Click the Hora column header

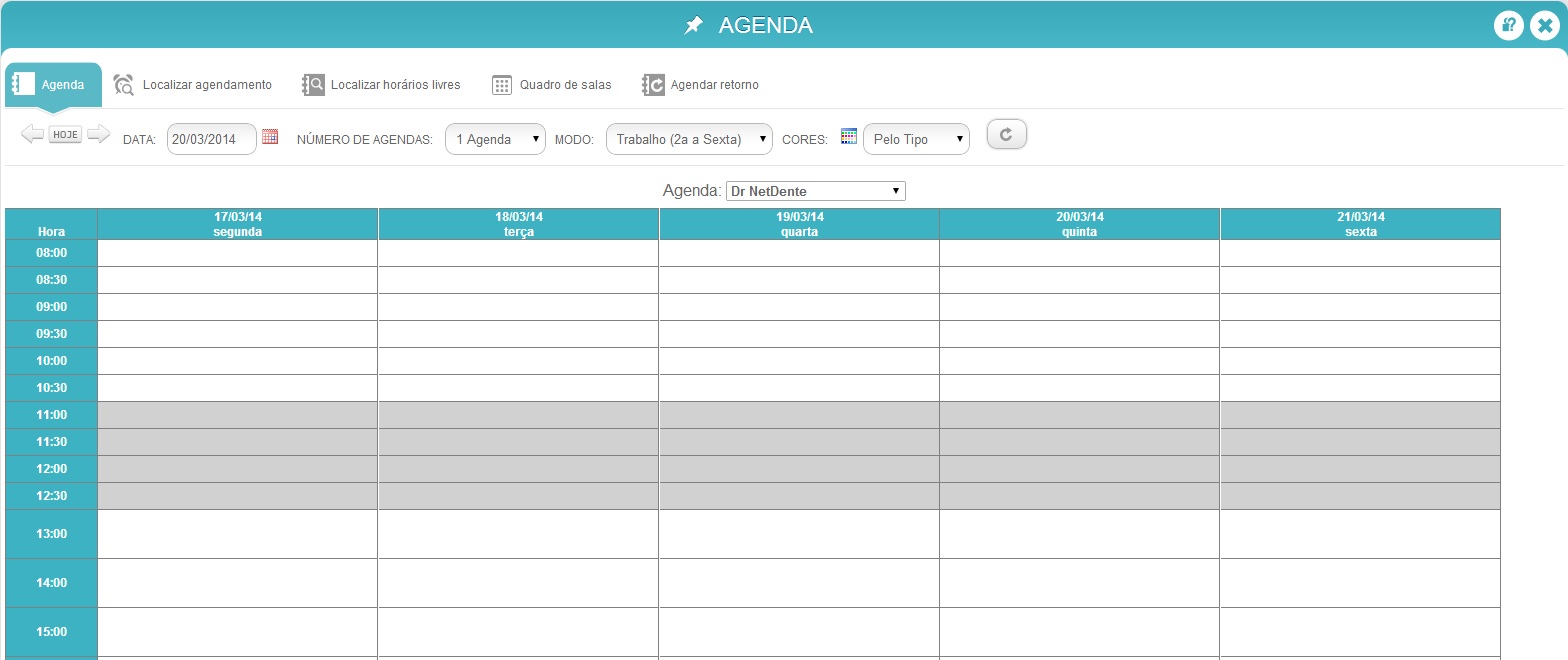click(51, 224)
